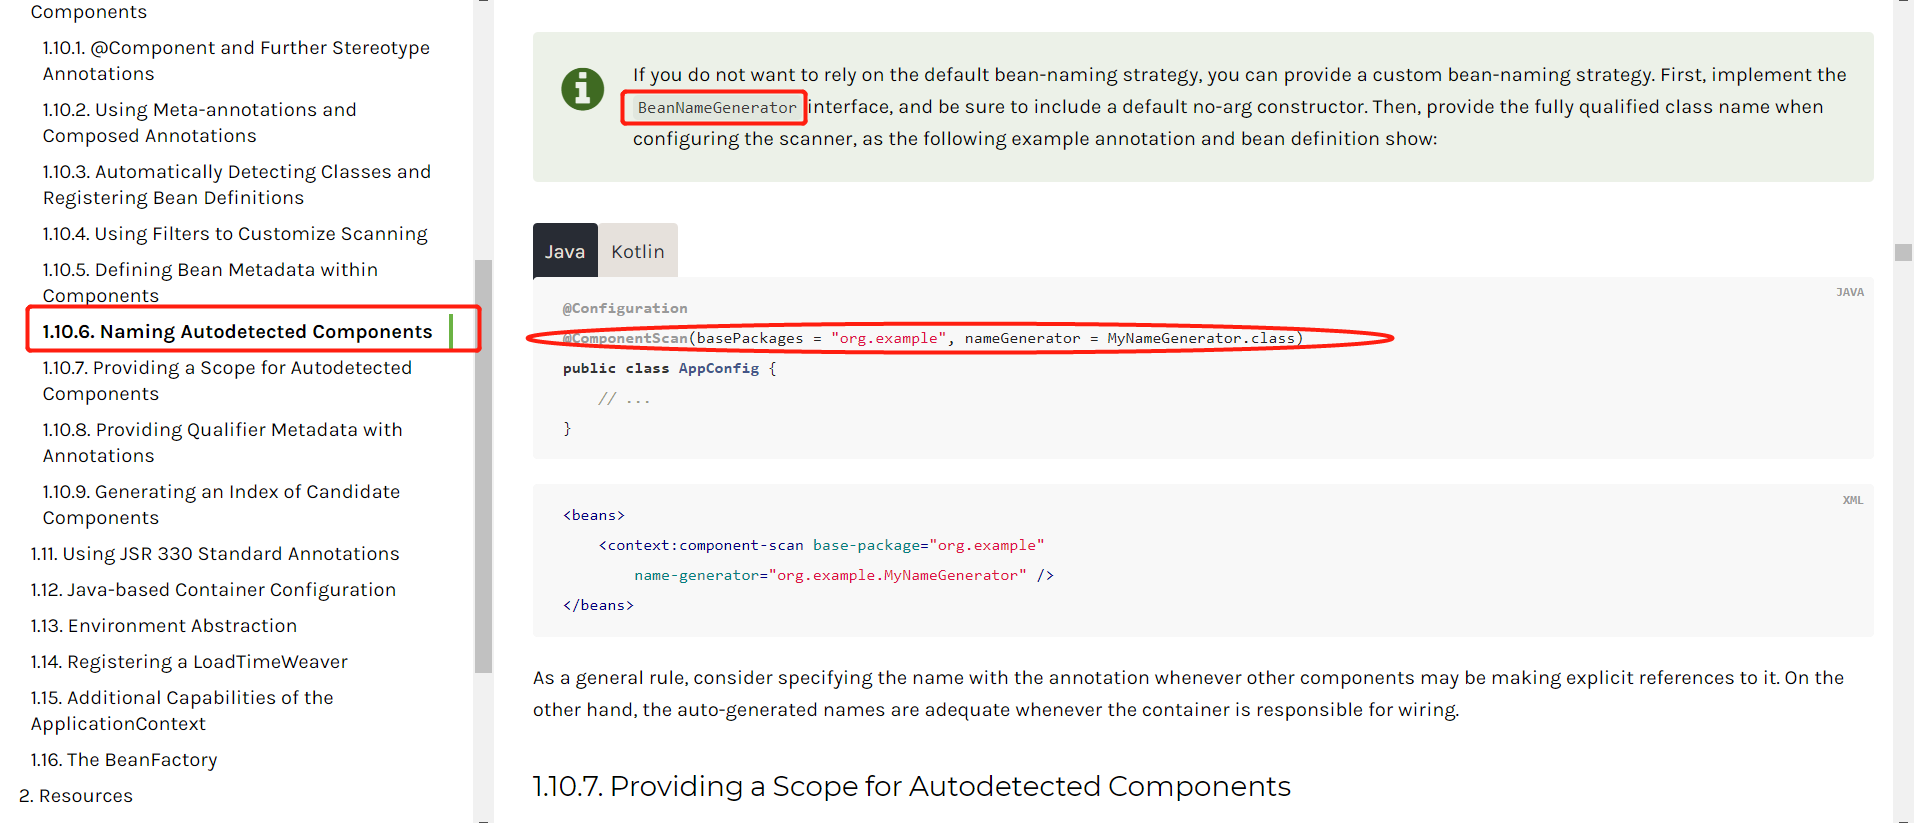This screenshot has height=823, width=1914.
Task: Click the XML language label on code block
Action: pos(1853,500)
